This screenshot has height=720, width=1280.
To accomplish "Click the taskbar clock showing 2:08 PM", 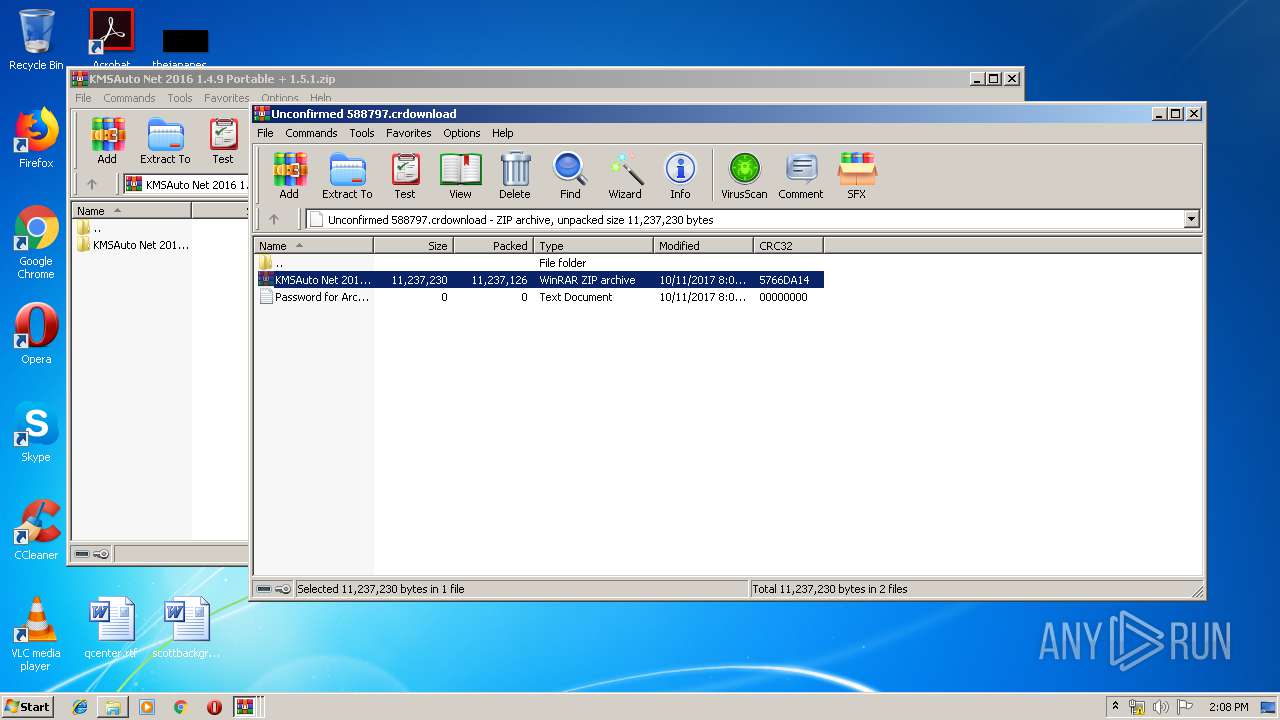I will point(1228,707).
